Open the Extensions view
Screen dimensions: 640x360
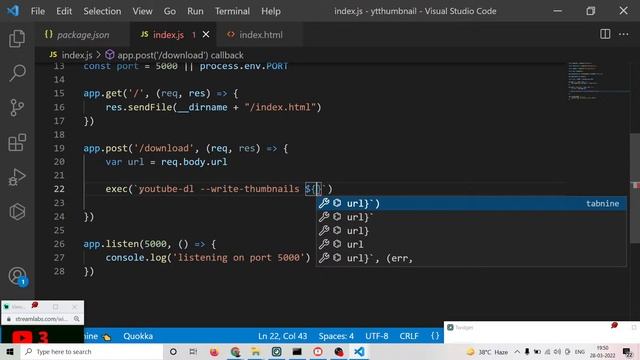(x=17, y=142)
